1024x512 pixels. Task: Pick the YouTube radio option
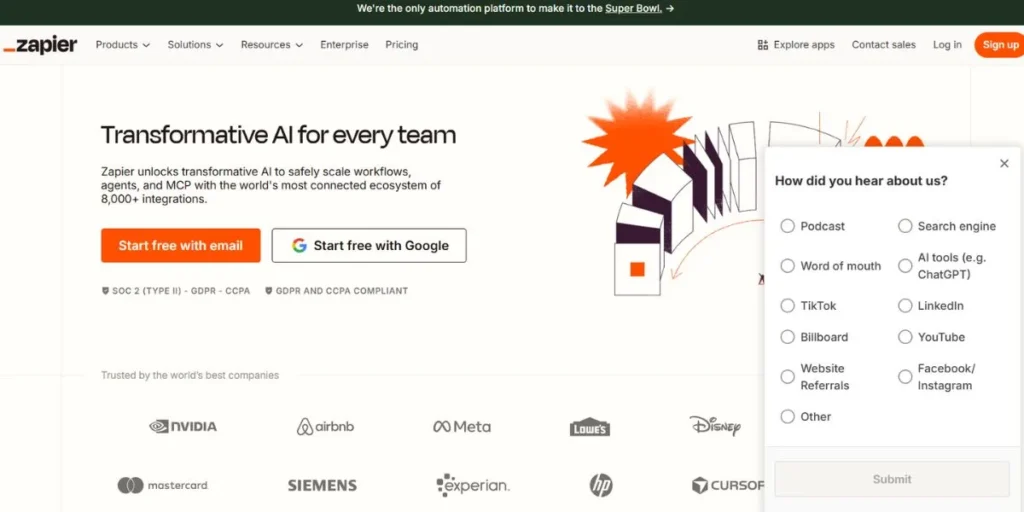coord(904,337)
